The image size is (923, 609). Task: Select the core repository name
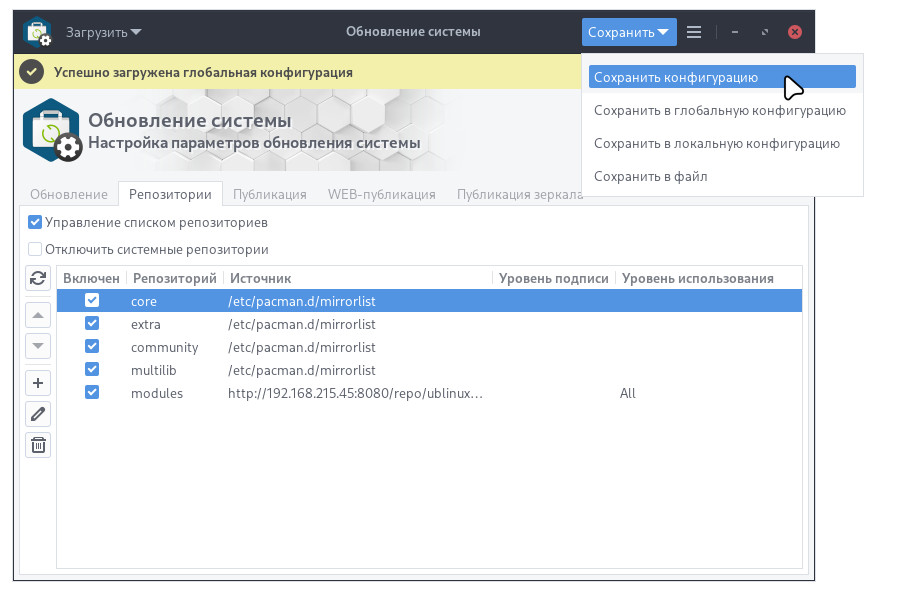(x=144, y=301)
